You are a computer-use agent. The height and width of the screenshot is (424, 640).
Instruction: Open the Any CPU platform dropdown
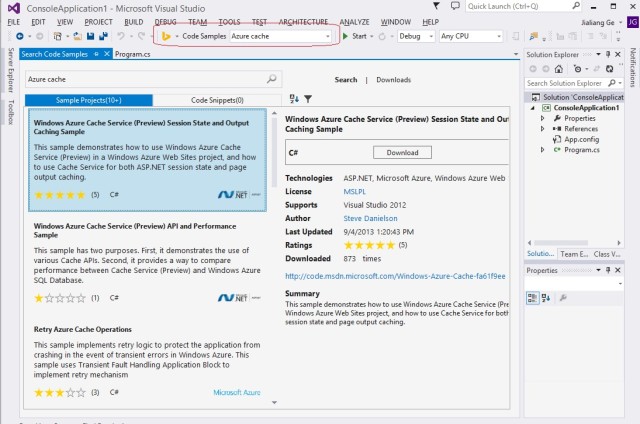[x=499, y=36]
